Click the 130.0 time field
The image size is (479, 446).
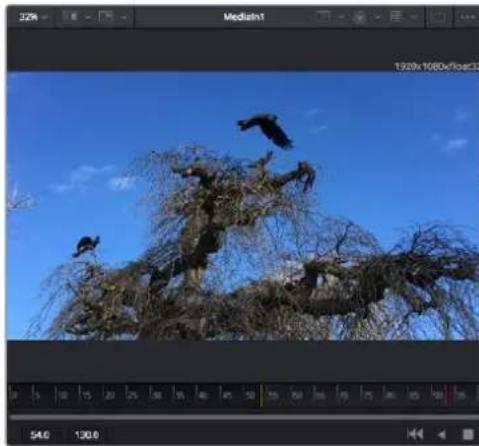(87, 435)
